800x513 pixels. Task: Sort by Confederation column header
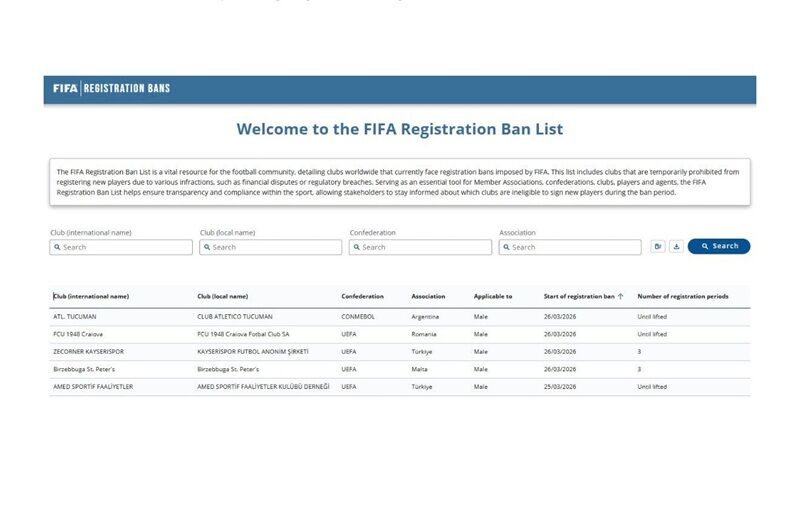tap(362, 296)
